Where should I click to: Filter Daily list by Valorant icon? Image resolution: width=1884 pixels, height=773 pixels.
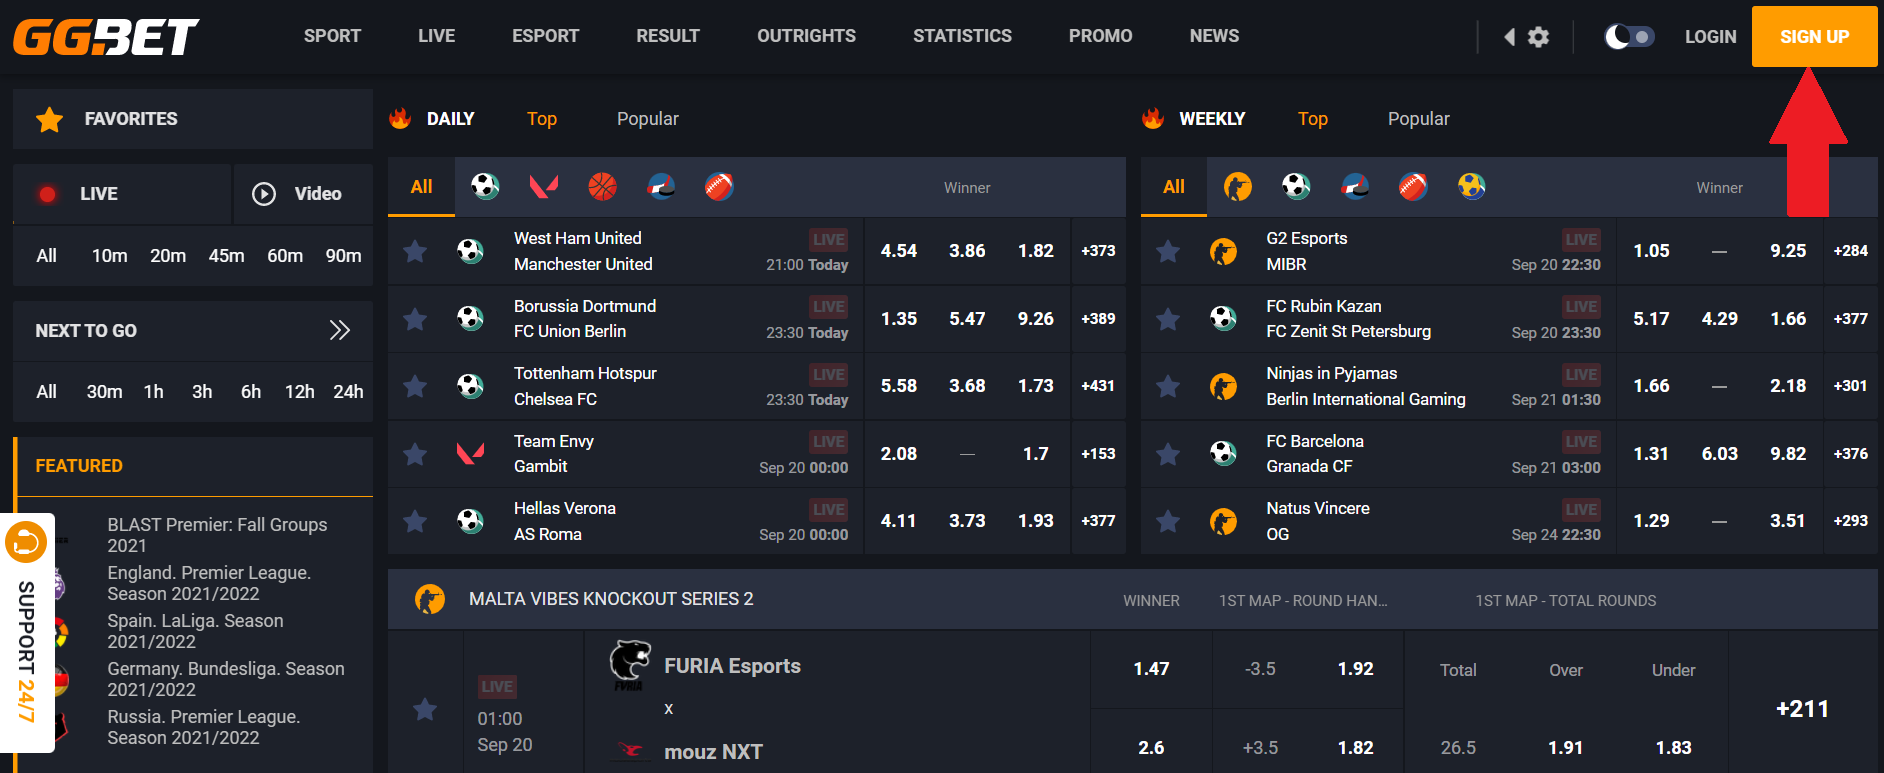543,186
